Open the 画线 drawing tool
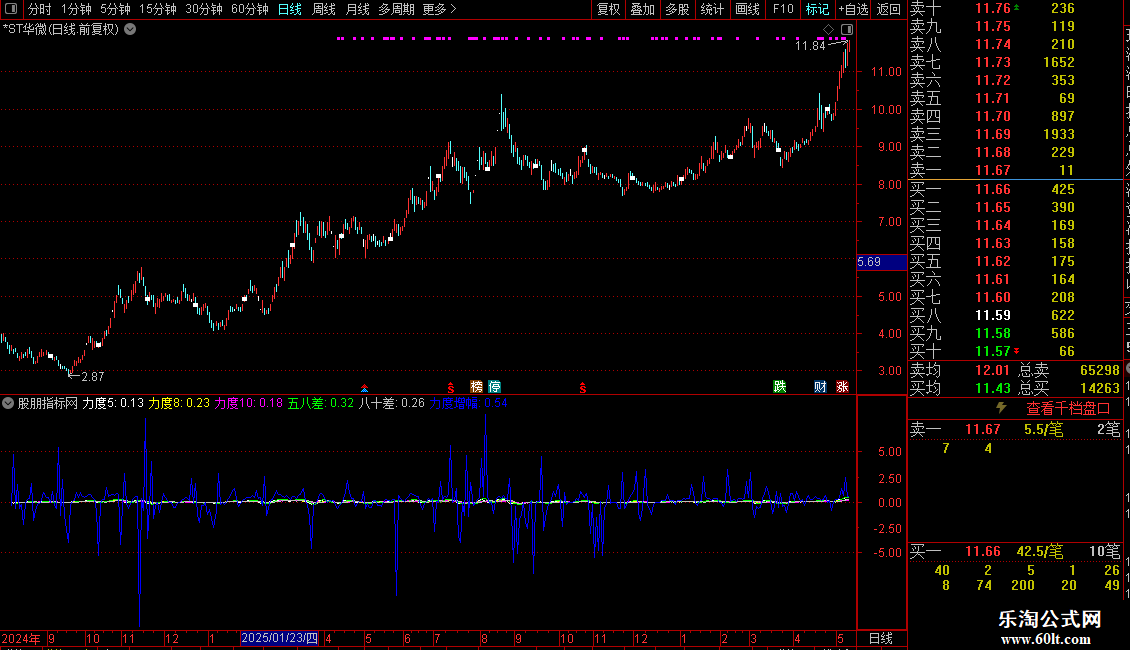This screenshot has height=650, width=1130. 747,9
